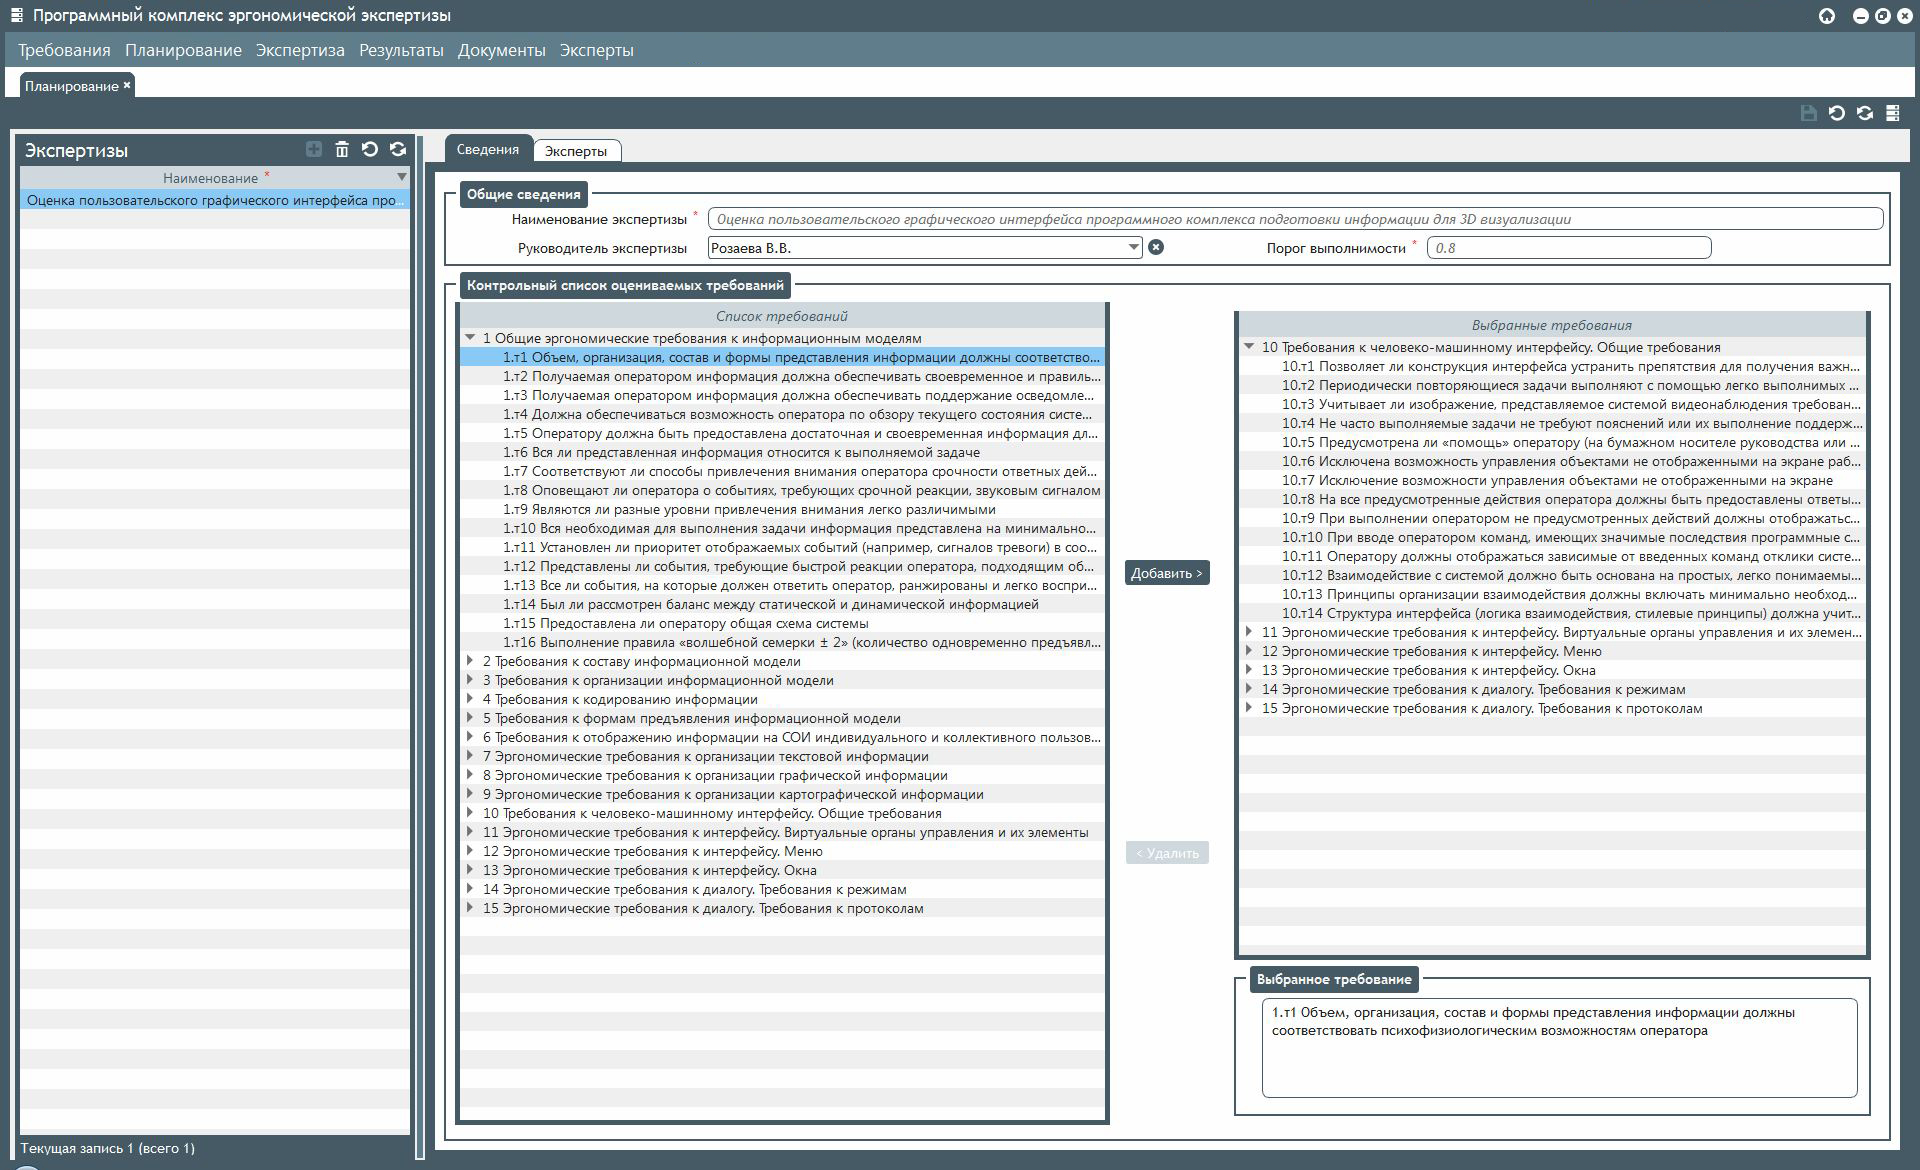The image size is (1920, 1170).
Task: Select selected requirement 10.т12
Action: click(1553, 575)
